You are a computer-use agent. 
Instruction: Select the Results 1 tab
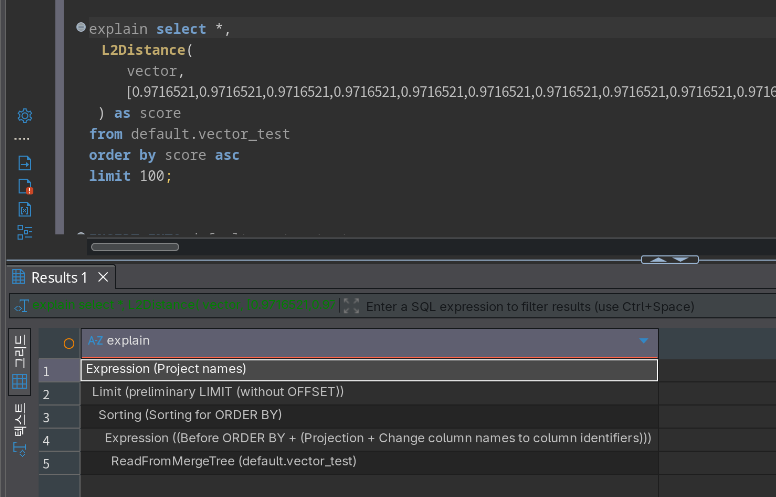(x=50, y=277)
